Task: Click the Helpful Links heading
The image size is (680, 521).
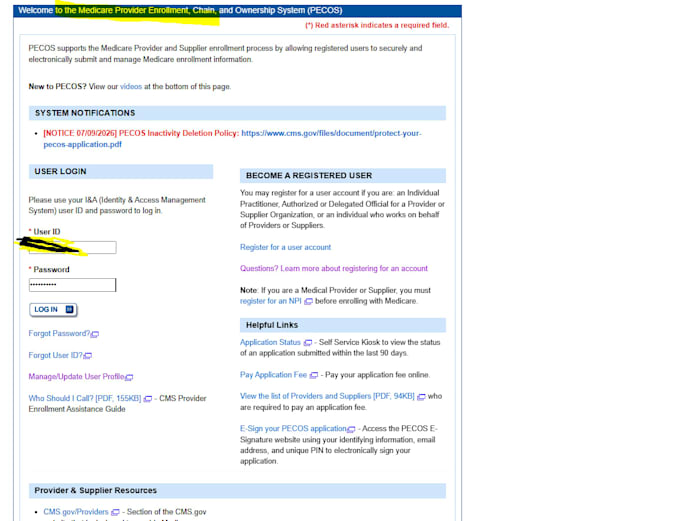Action: (x=272, y=325)
